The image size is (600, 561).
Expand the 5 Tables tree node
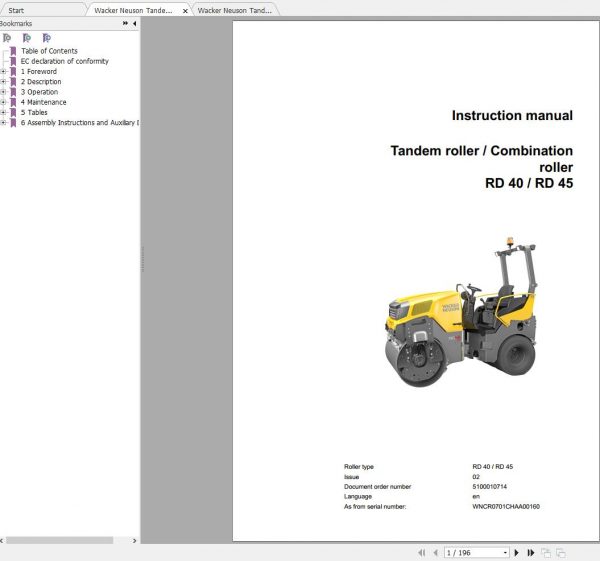tap(3, 113)
